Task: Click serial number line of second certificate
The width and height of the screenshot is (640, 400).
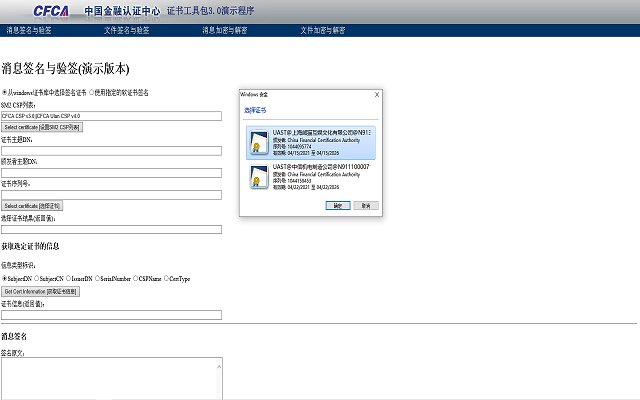Action: pyautogui.click(x=292, y=181)
